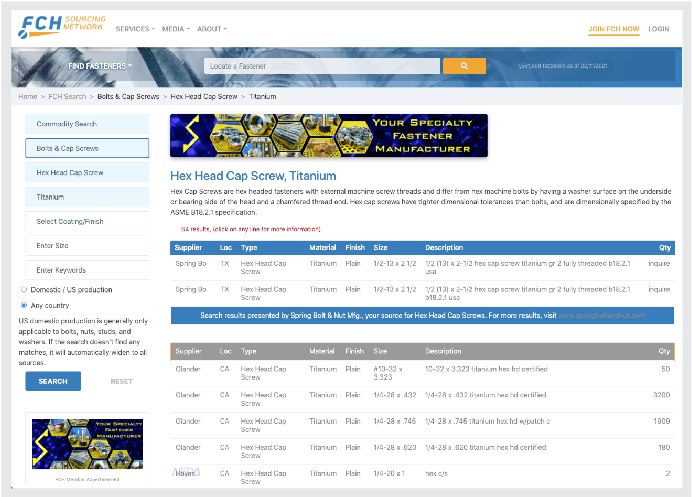Open Clander row 1/4-28 x .432

422,399
